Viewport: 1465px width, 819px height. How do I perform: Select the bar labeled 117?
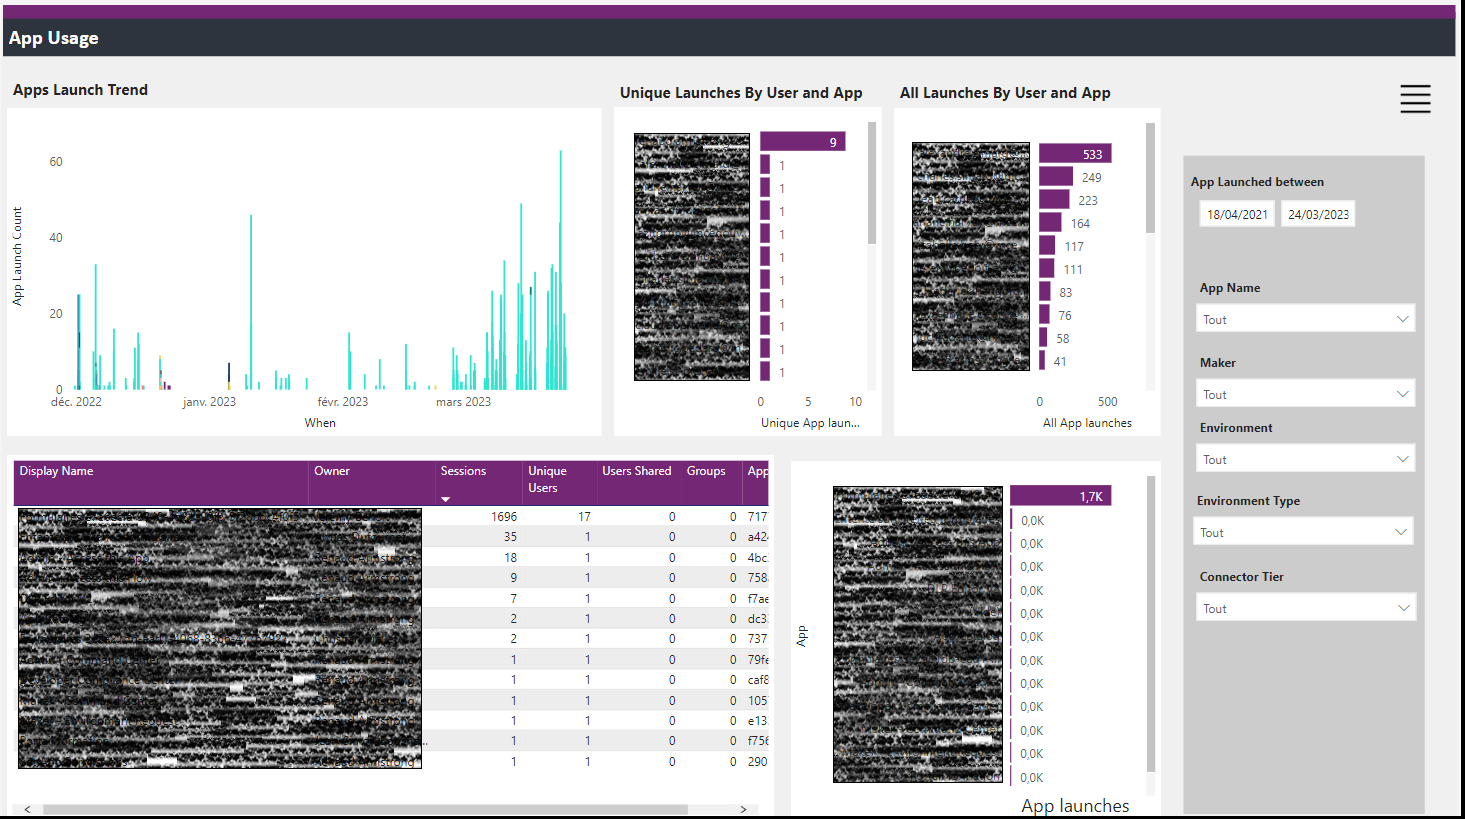pos(1047,246)
